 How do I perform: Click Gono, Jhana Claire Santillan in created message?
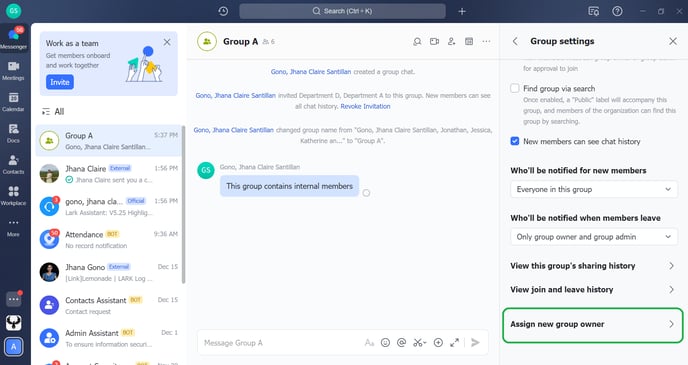tap(311, 72)
